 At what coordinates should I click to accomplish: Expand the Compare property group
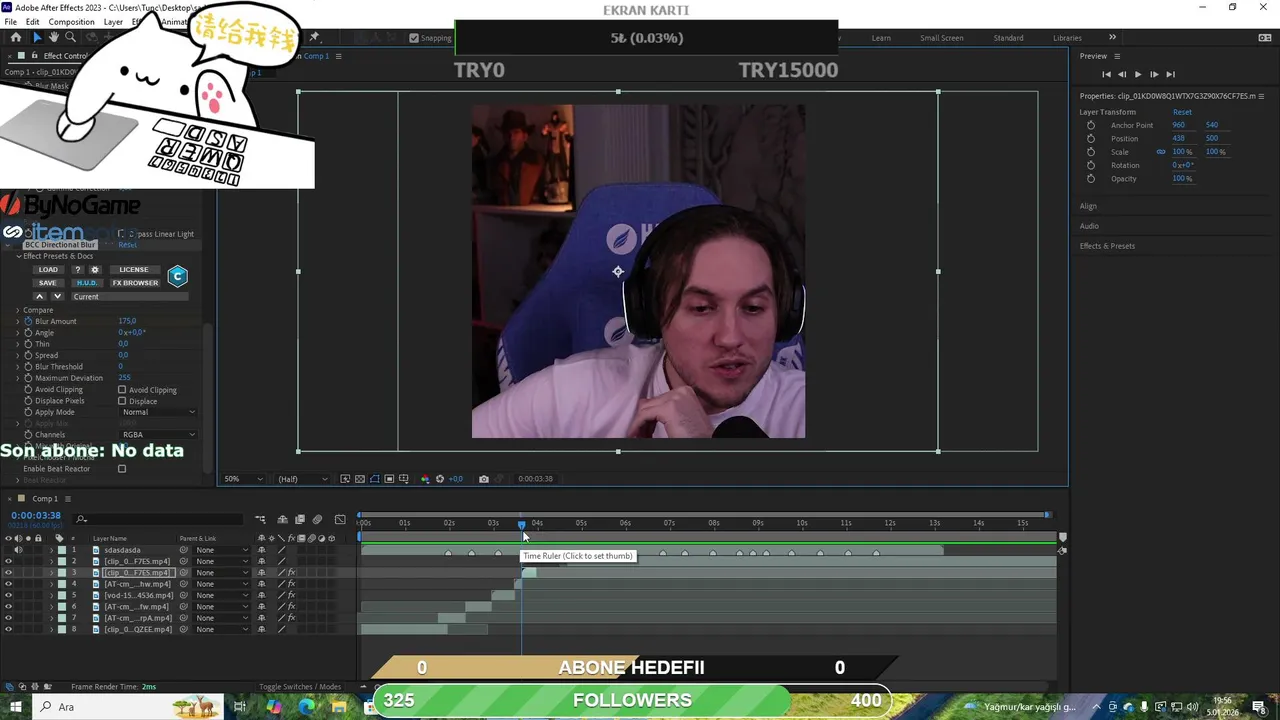[17, 310]
